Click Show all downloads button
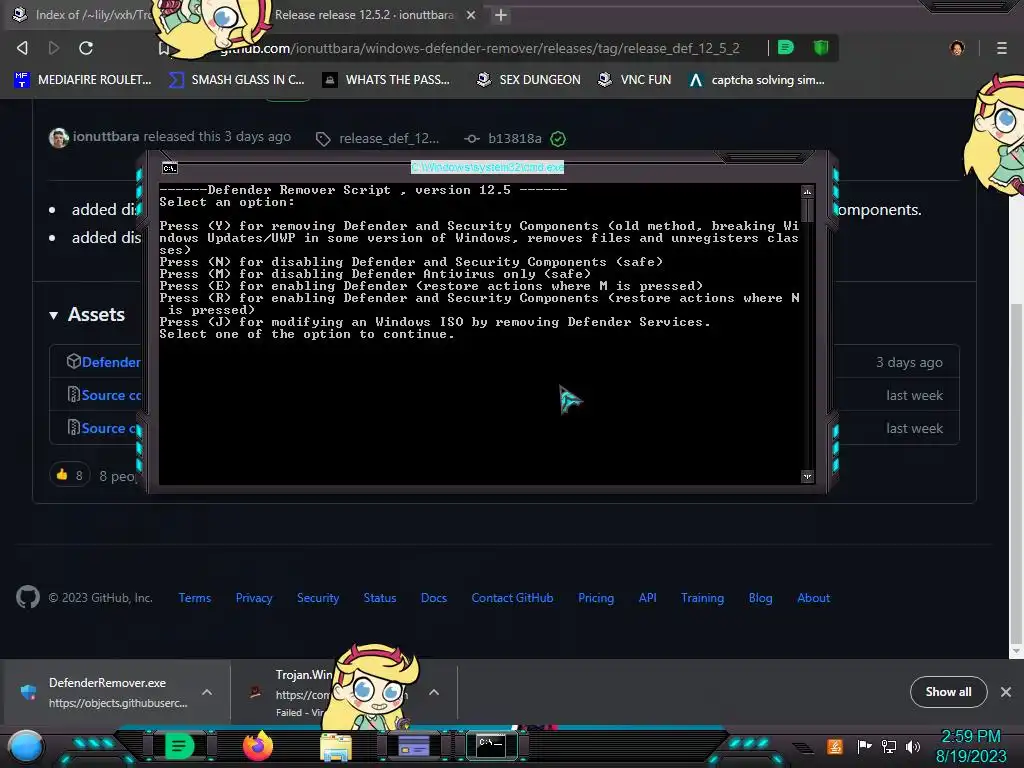The image size is (1024, 768). point(948,692)
